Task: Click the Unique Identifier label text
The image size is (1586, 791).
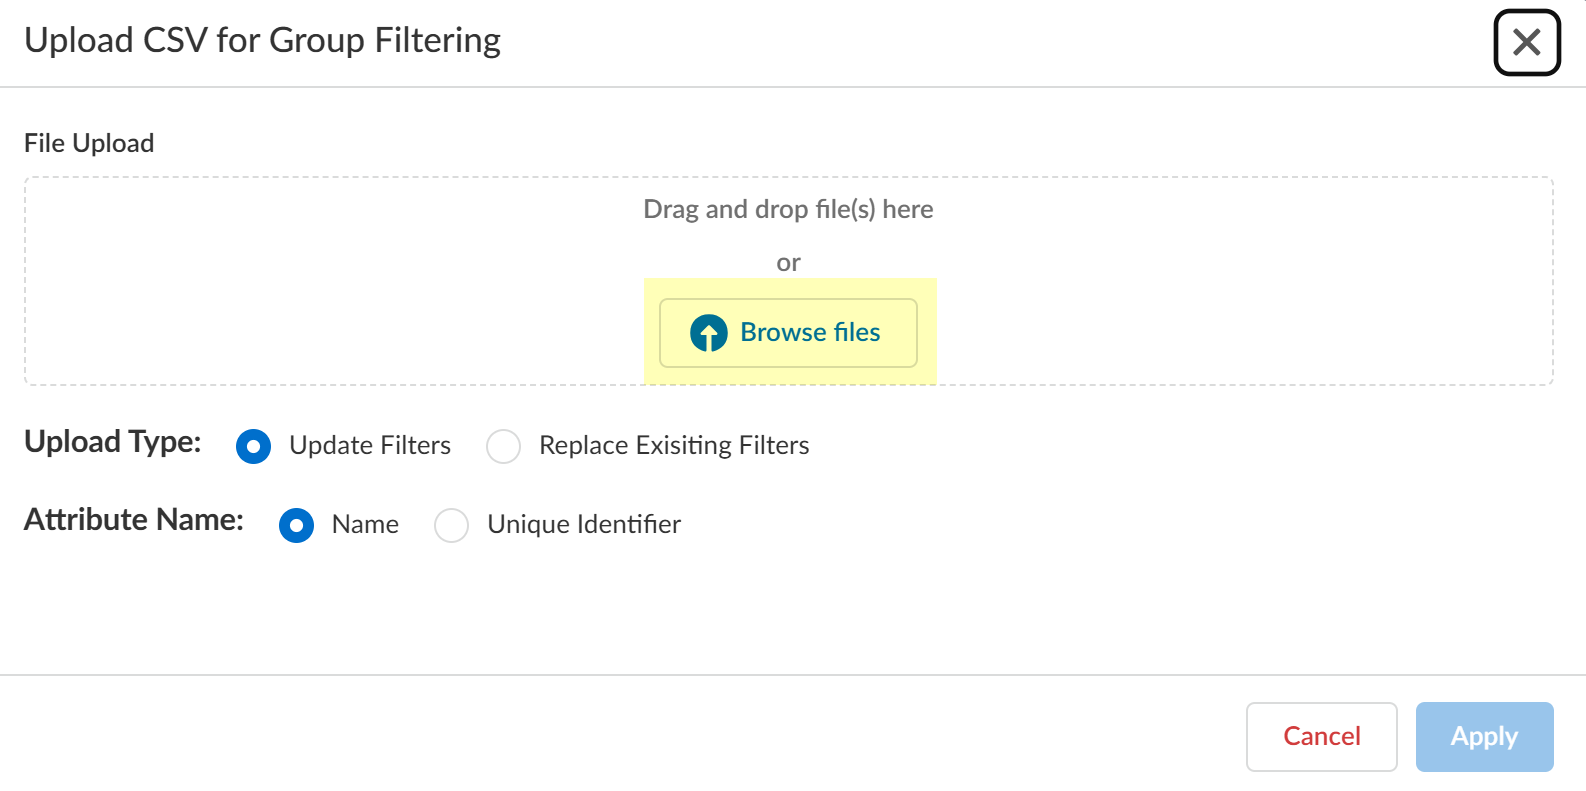Action: 584,524
